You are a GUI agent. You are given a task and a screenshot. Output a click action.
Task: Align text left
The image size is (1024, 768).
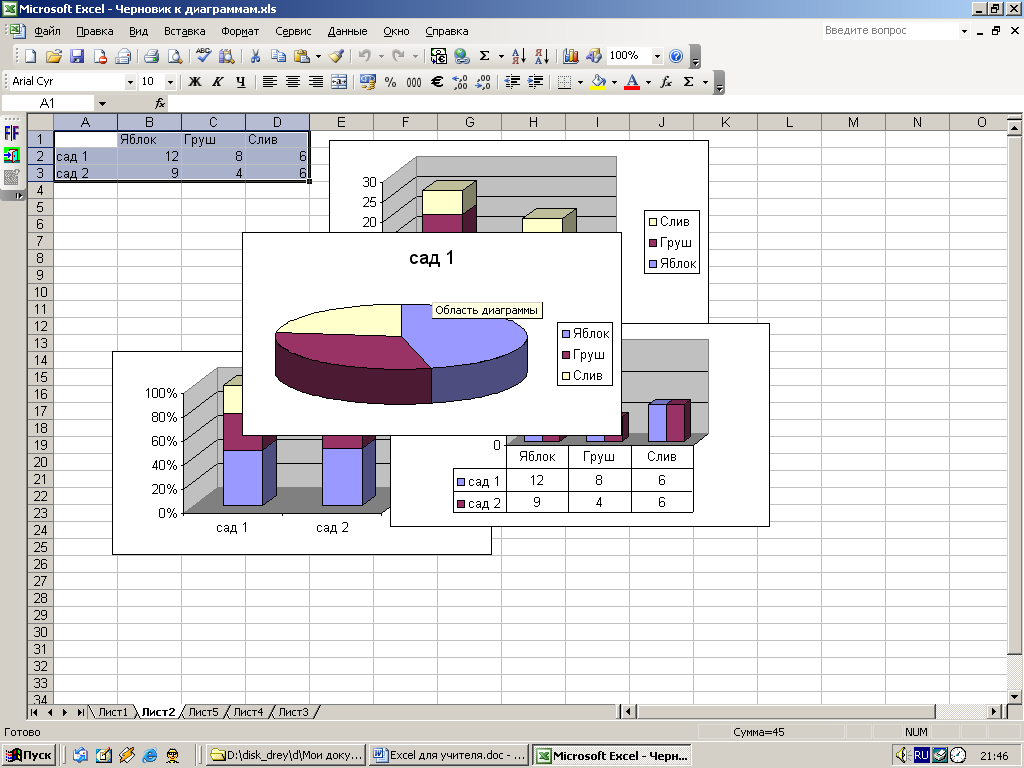tap(270, 82)
